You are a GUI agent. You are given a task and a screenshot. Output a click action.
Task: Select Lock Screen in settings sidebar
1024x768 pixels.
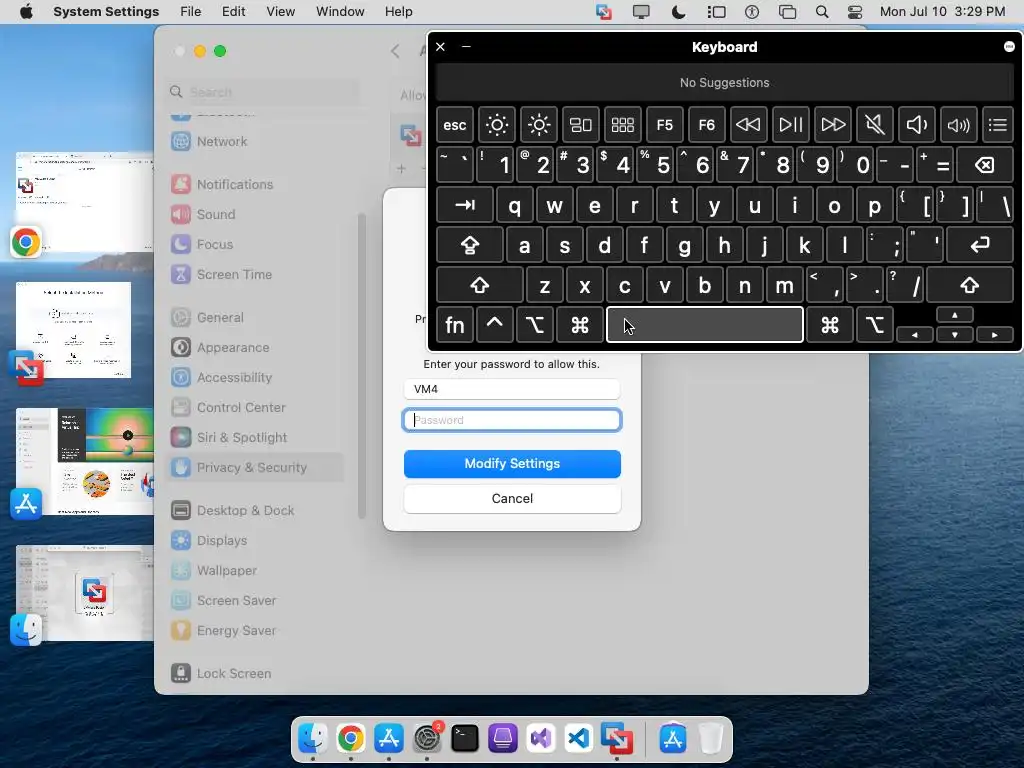[x=255, y=674]
